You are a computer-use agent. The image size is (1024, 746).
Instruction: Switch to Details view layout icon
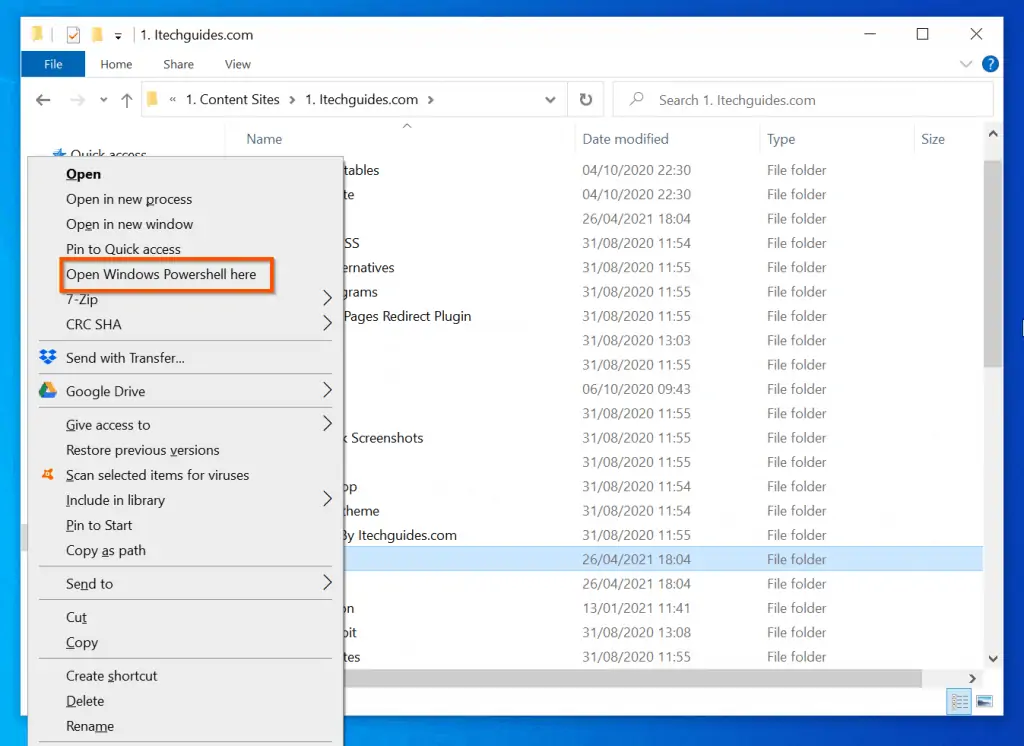click(x=959, y=702)
